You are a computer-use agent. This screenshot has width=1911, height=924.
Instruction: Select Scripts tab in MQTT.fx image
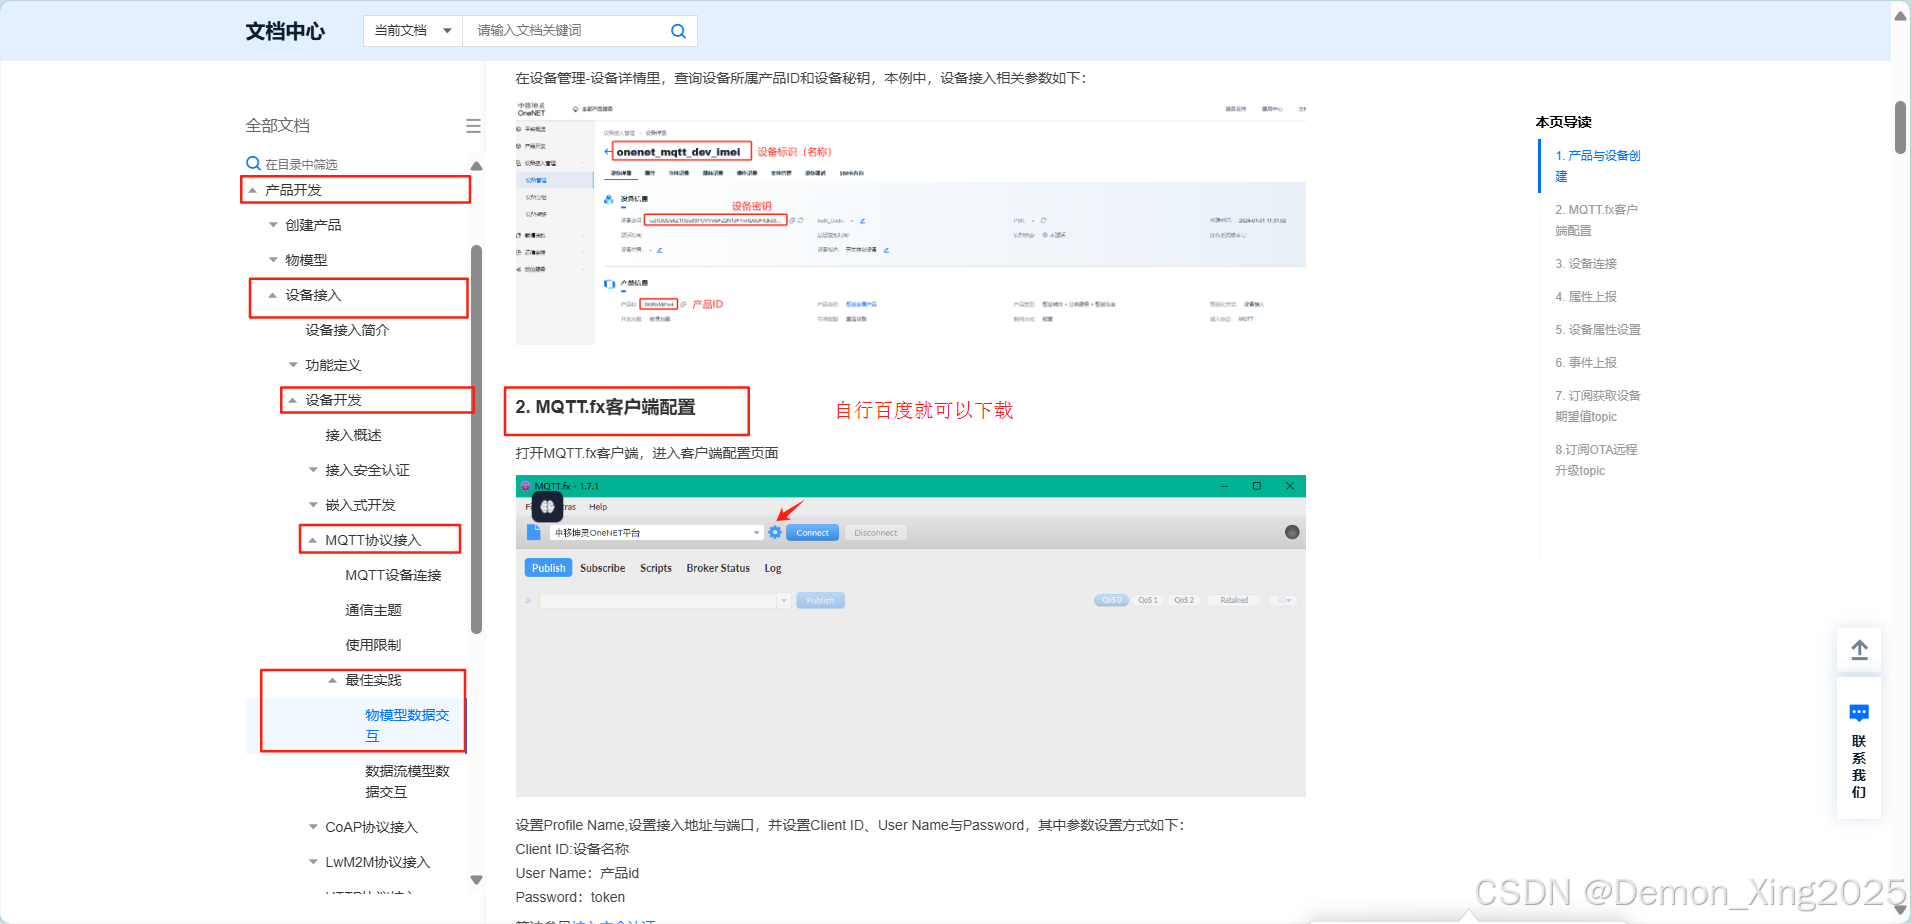coord(656,568)
